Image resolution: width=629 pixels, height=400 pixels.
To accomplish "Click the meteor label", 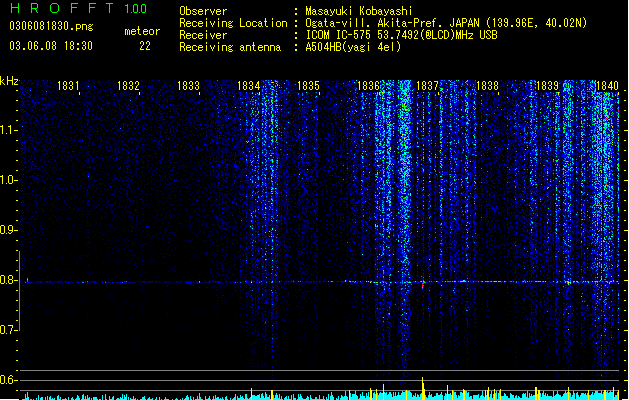I will click(x=142, y=31).
